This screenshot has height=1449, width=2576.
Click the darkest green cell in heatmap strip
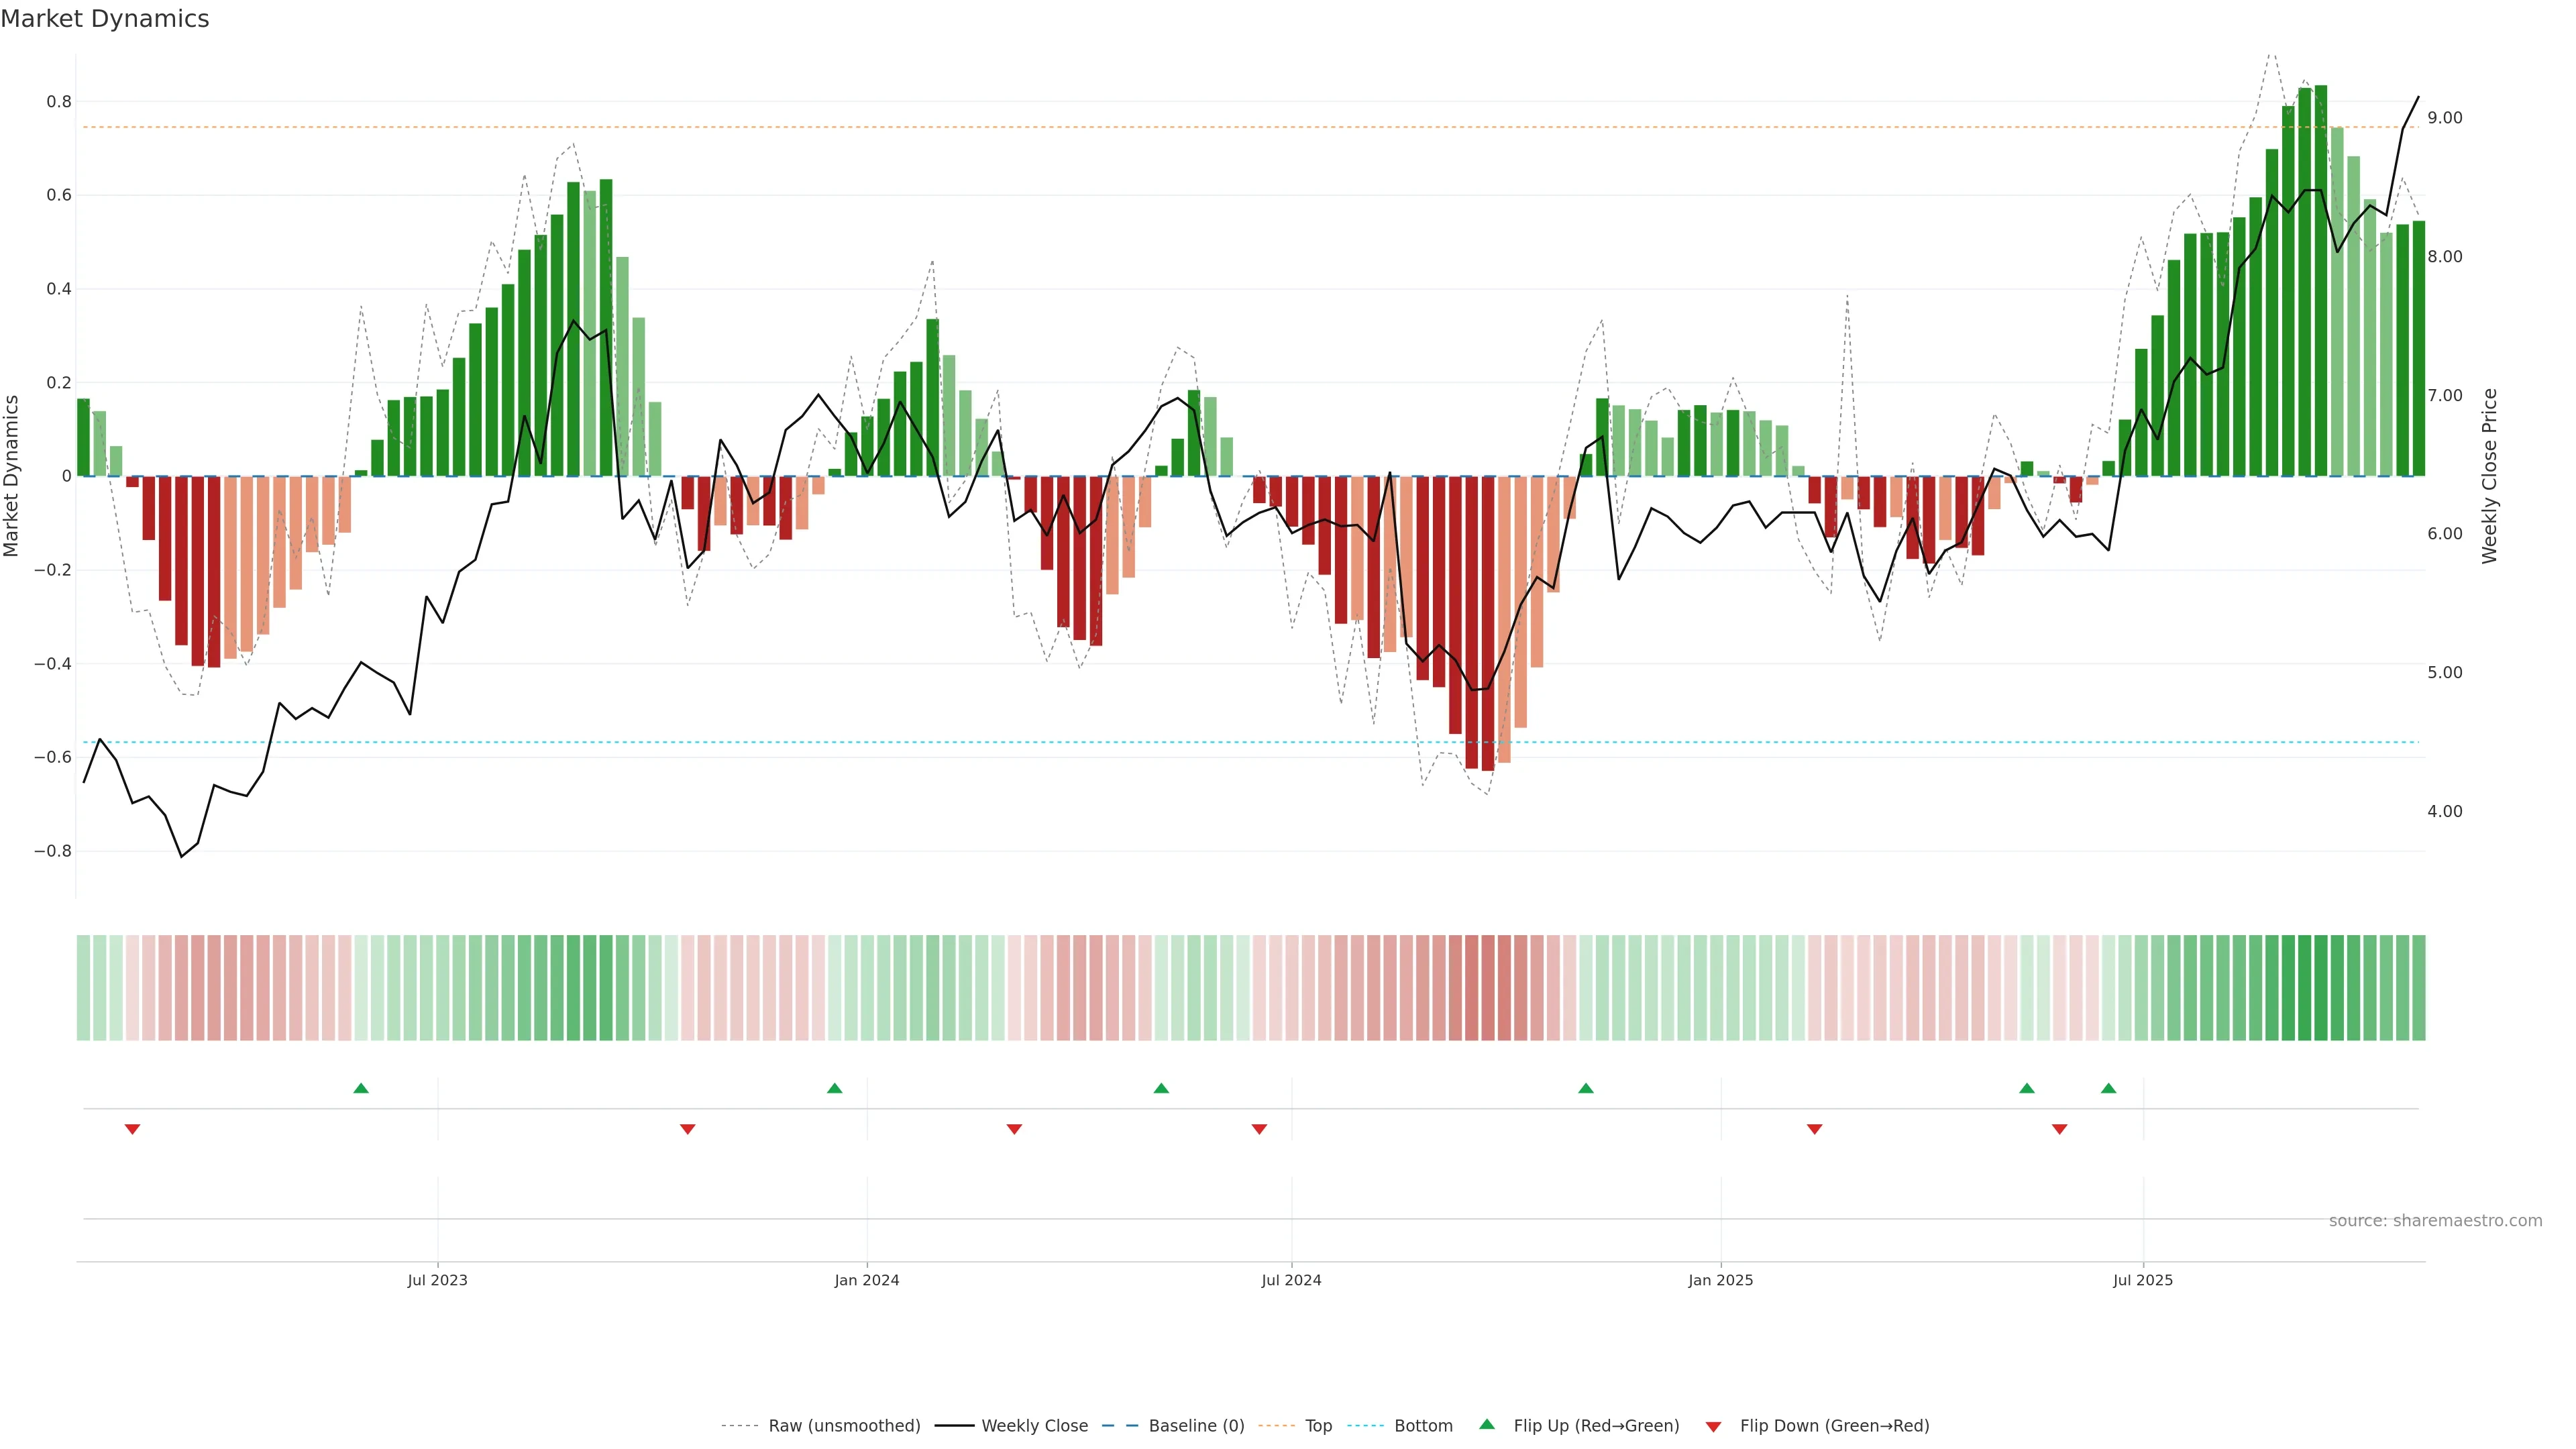coord(2320,988)
